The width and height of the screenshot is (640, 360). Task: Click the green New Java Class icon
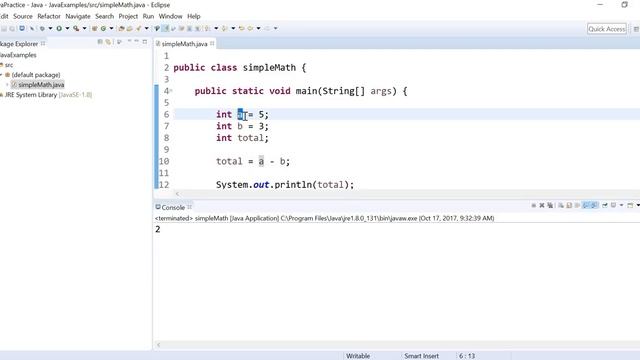pyautogui.click(x=103, y=29)
